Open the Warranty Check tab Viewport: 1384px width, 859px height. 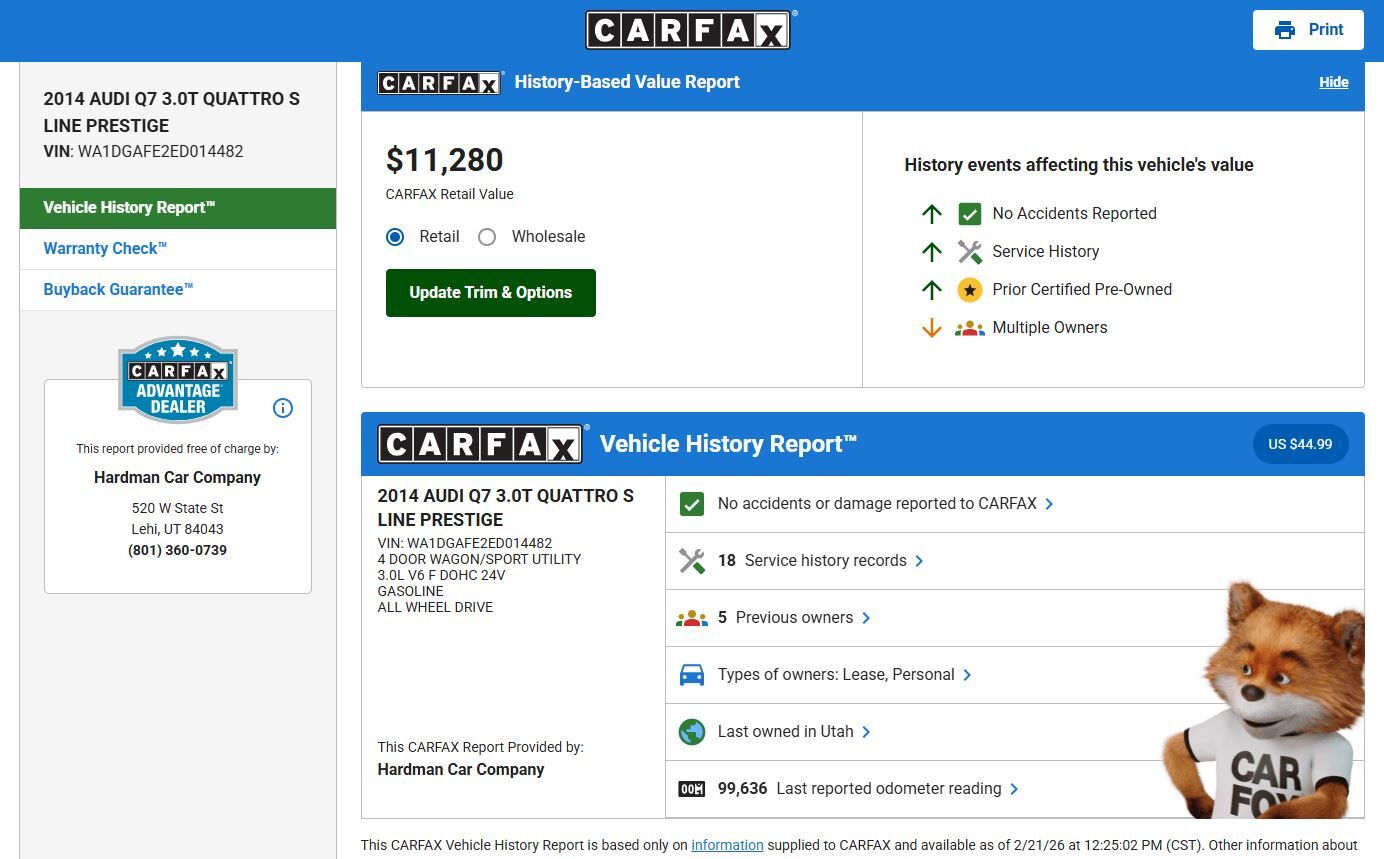click(x=105, y=249)
